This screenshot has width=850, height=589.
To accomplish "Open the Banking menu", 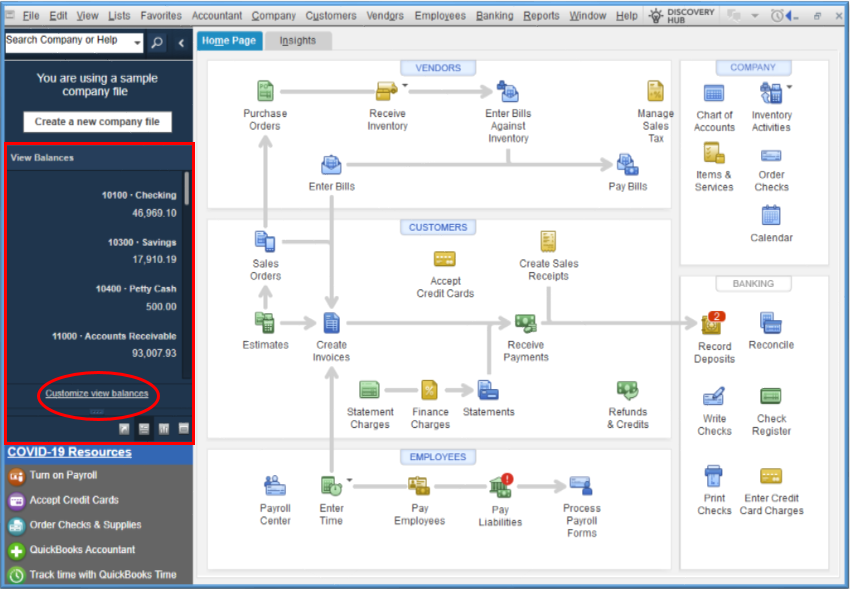I will [494, 16].
